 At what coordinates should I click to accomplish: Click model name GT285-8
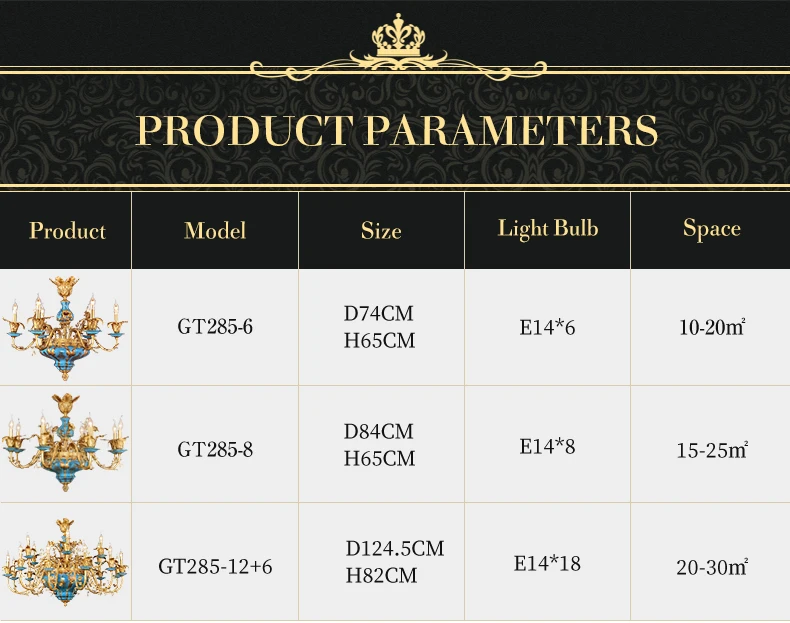coord(215,449)
